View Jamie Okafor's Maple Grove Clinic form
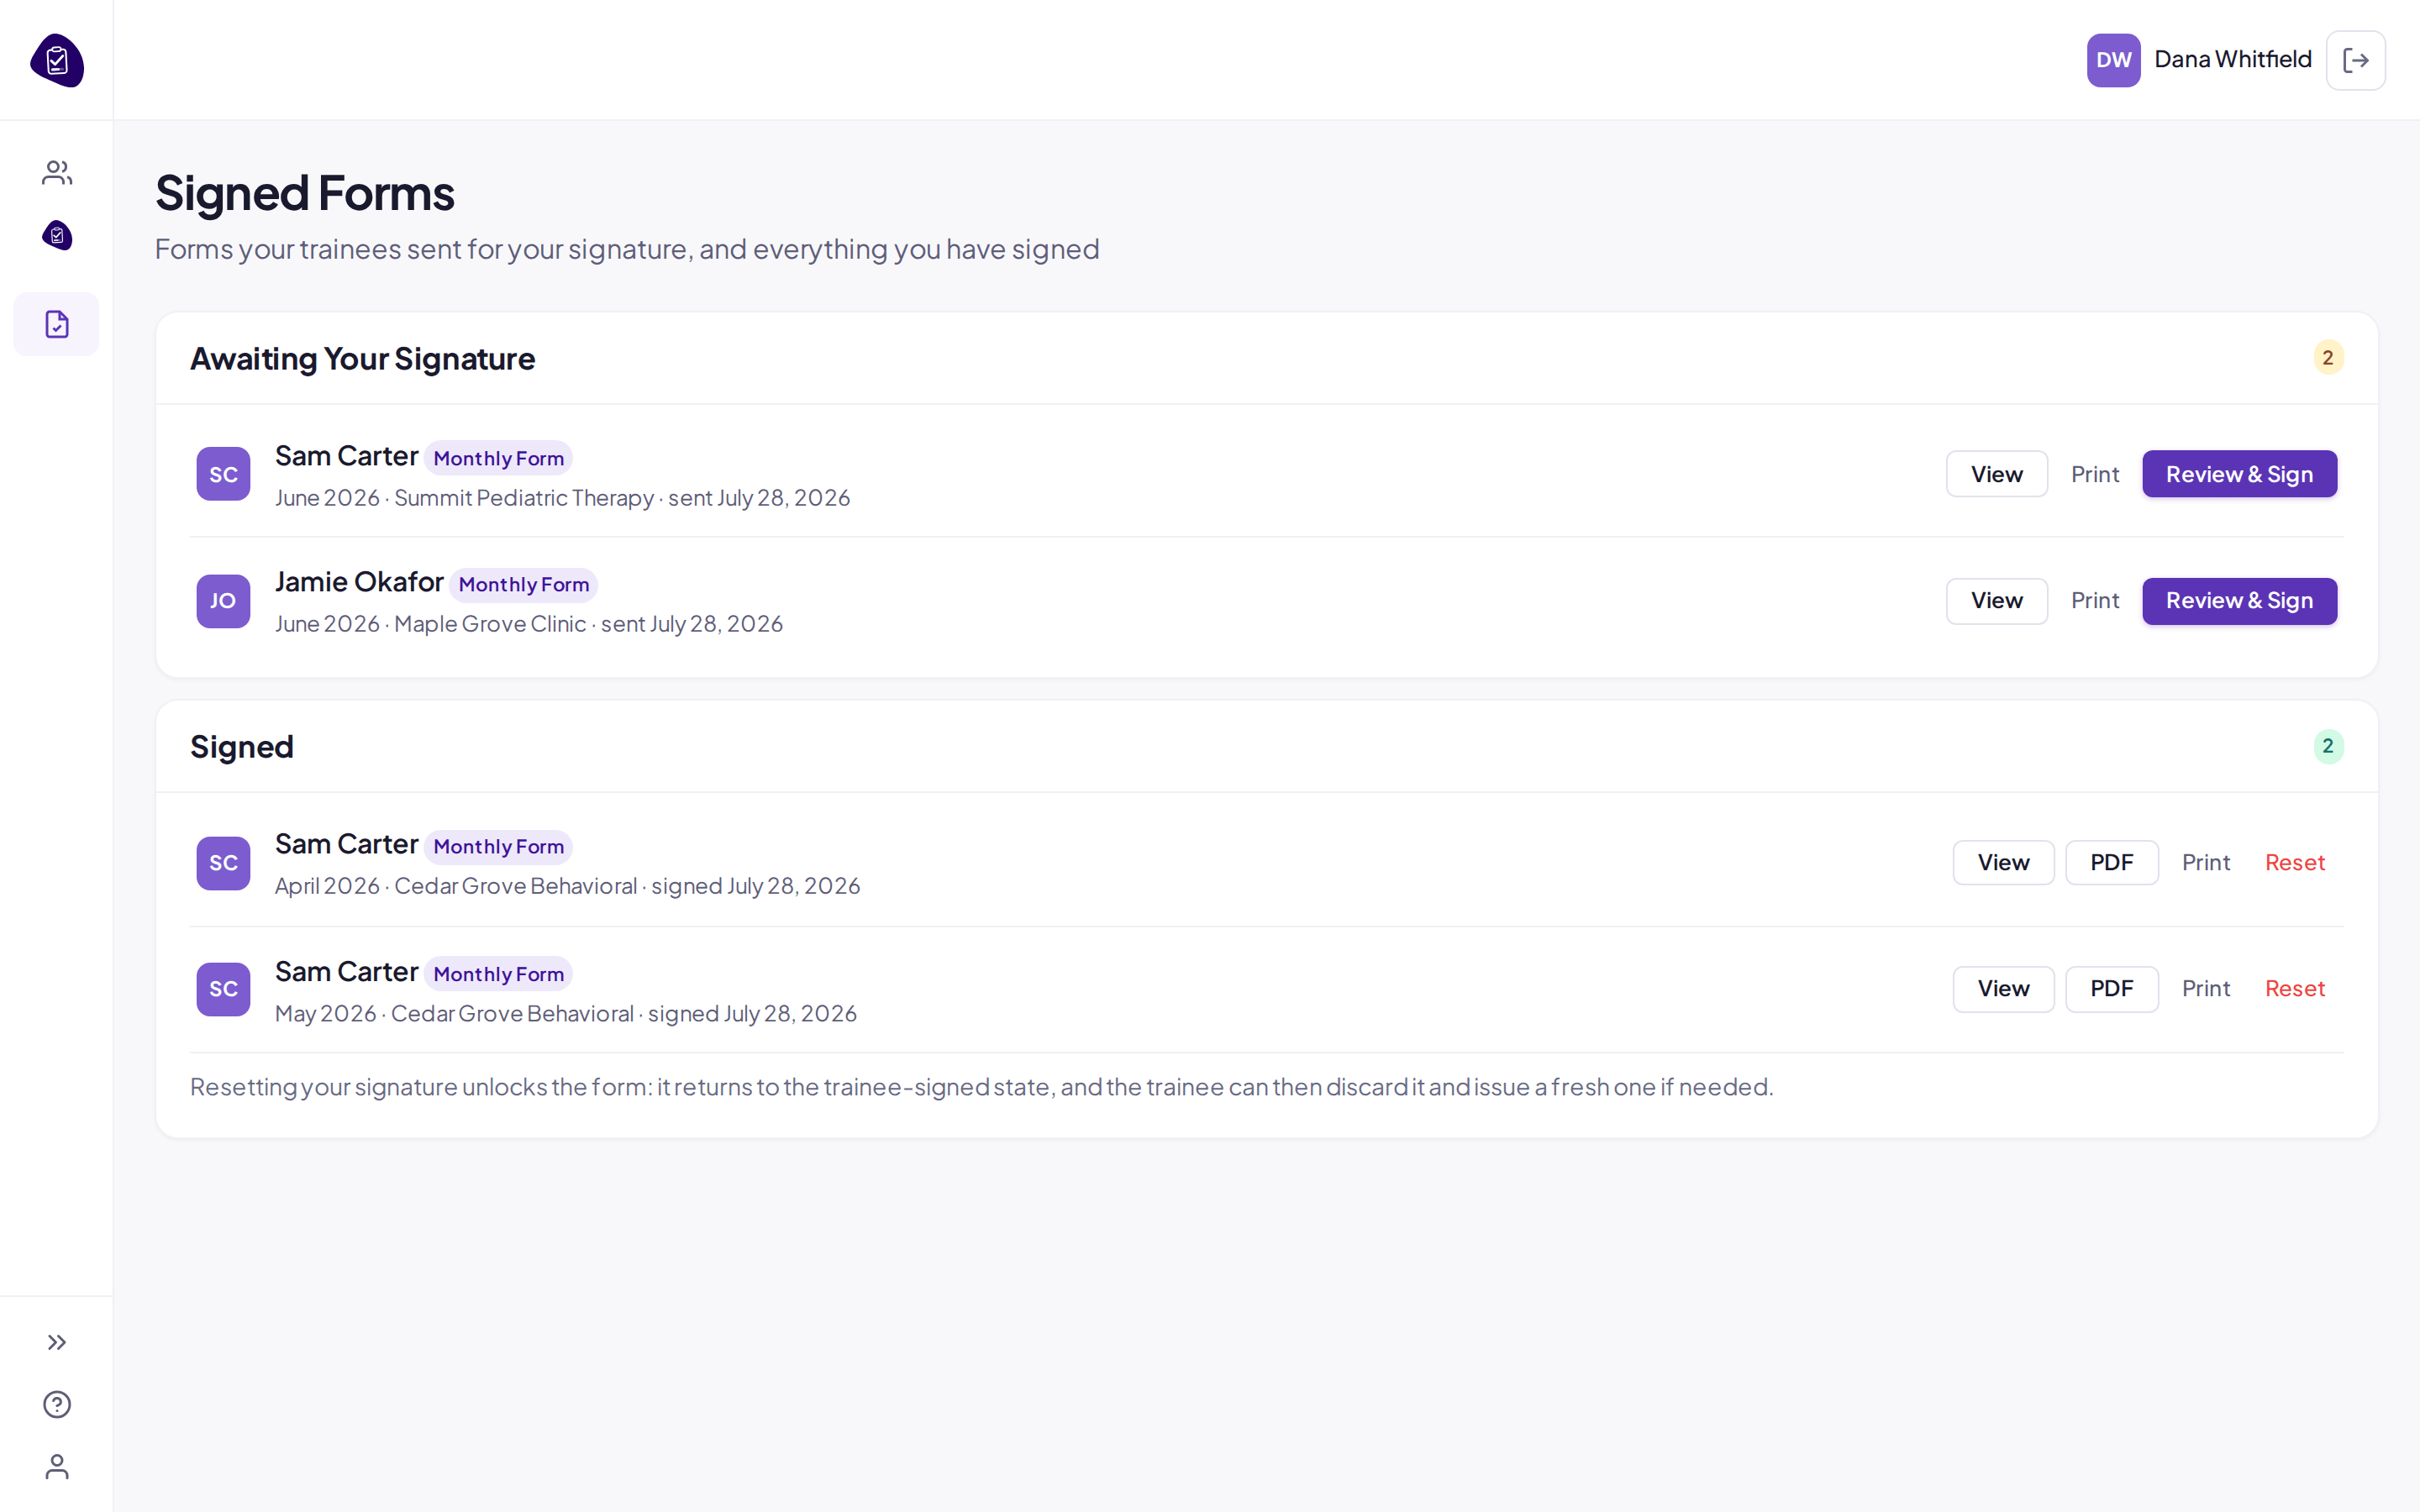Viewport: 2420px width, 1512px height. [1996, 601]
